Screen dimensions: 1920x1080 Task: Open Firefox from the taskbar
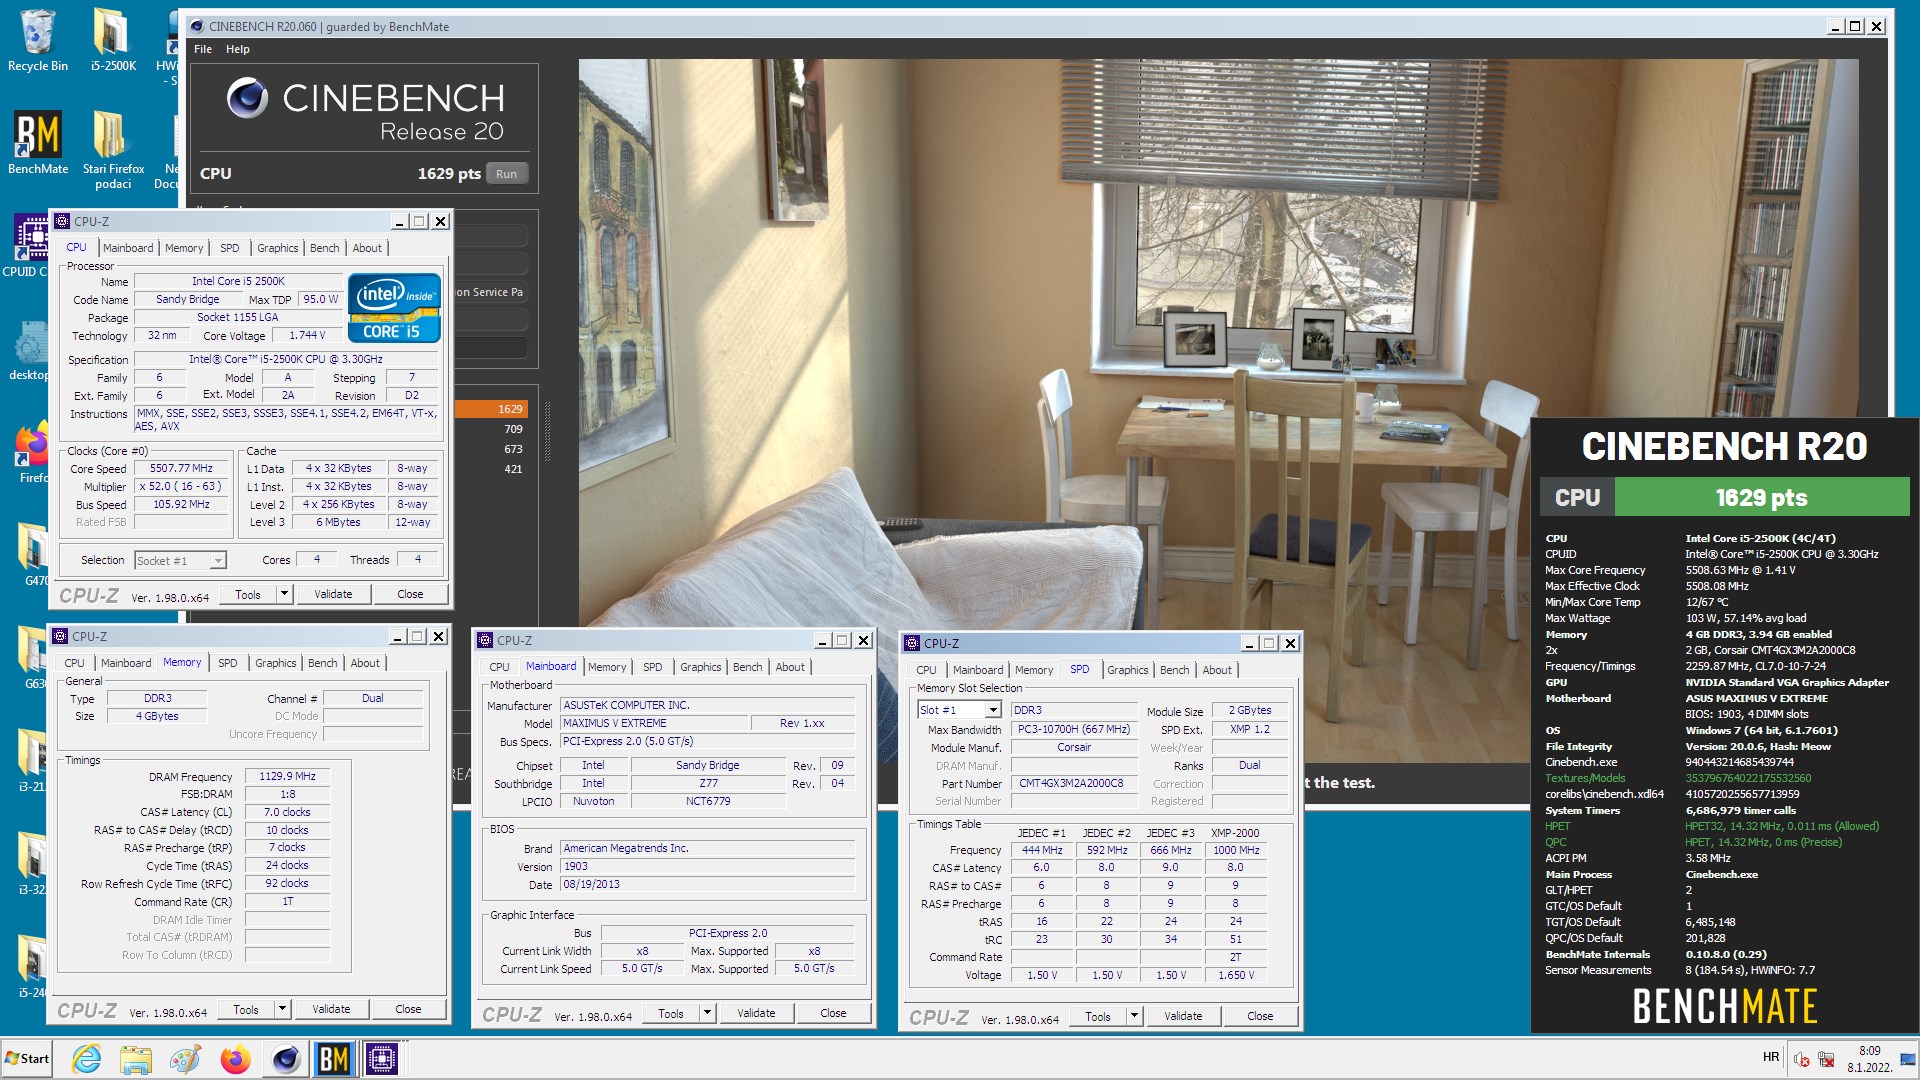point(235,1058)
